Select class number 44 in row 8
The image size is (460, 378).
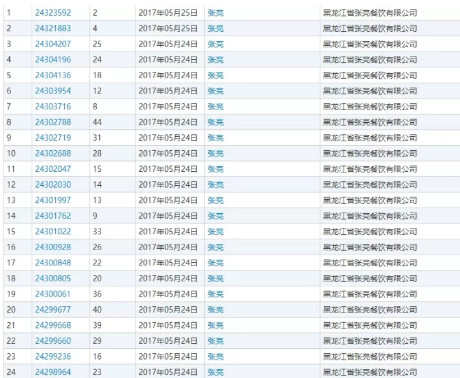tap(97, 122)
